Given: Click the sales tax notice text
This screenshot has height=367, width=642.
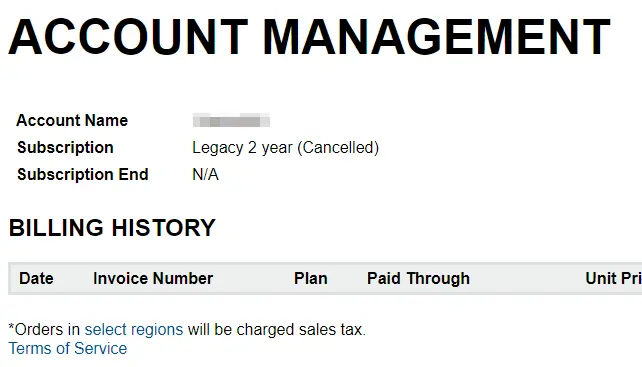Looking at the screenshot, I should (x=187, y=329).
